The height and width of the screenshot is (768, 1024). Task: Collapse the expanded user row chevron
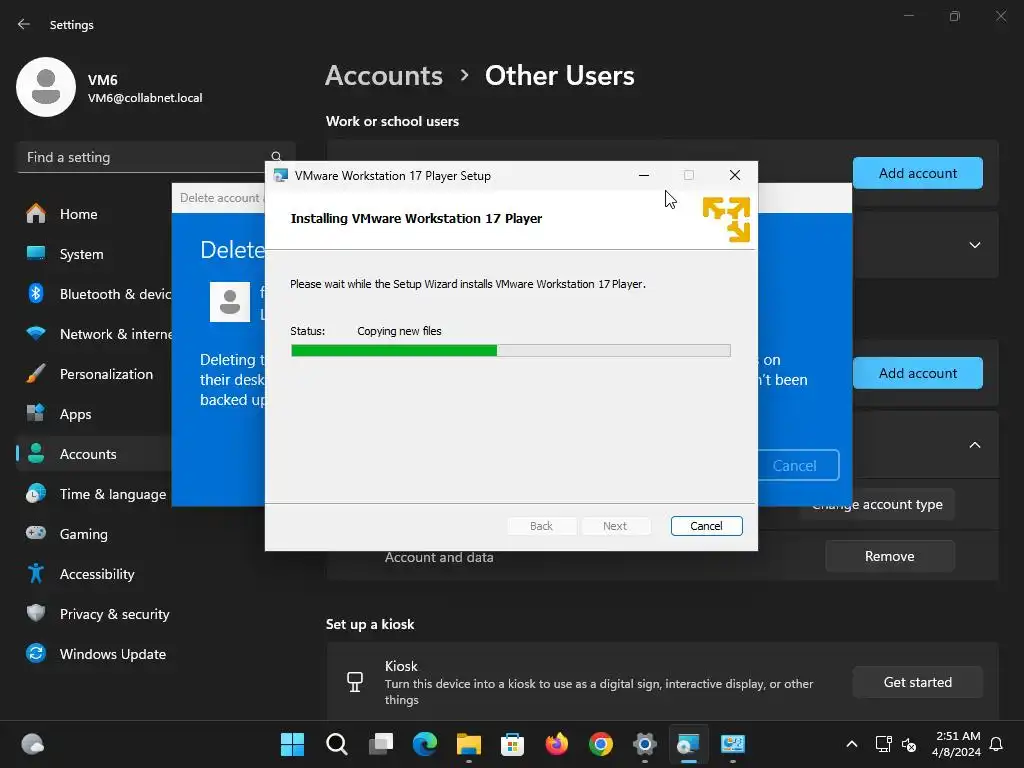pyautogui.click(x=975, y=445)
